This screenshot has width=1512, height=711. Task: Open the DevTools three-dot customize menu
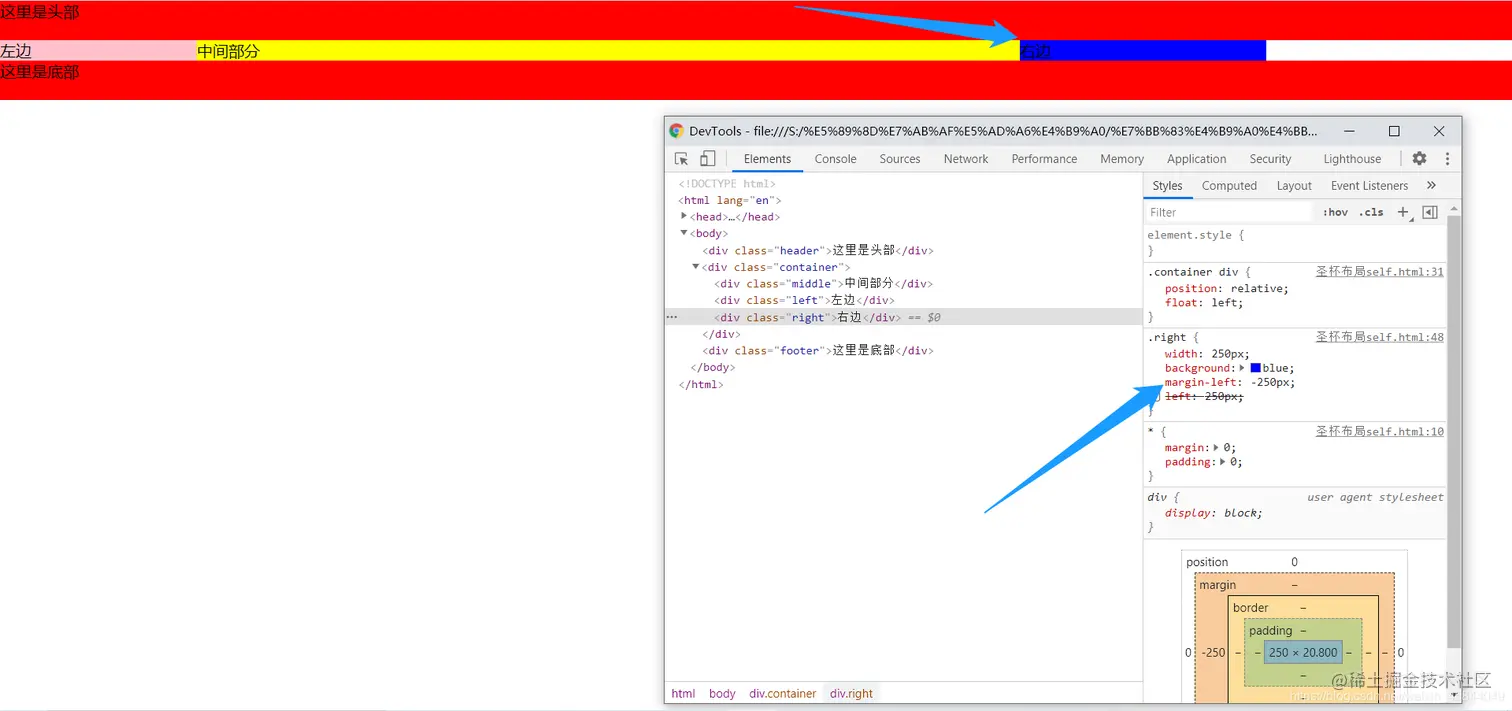coord(1446,159)
